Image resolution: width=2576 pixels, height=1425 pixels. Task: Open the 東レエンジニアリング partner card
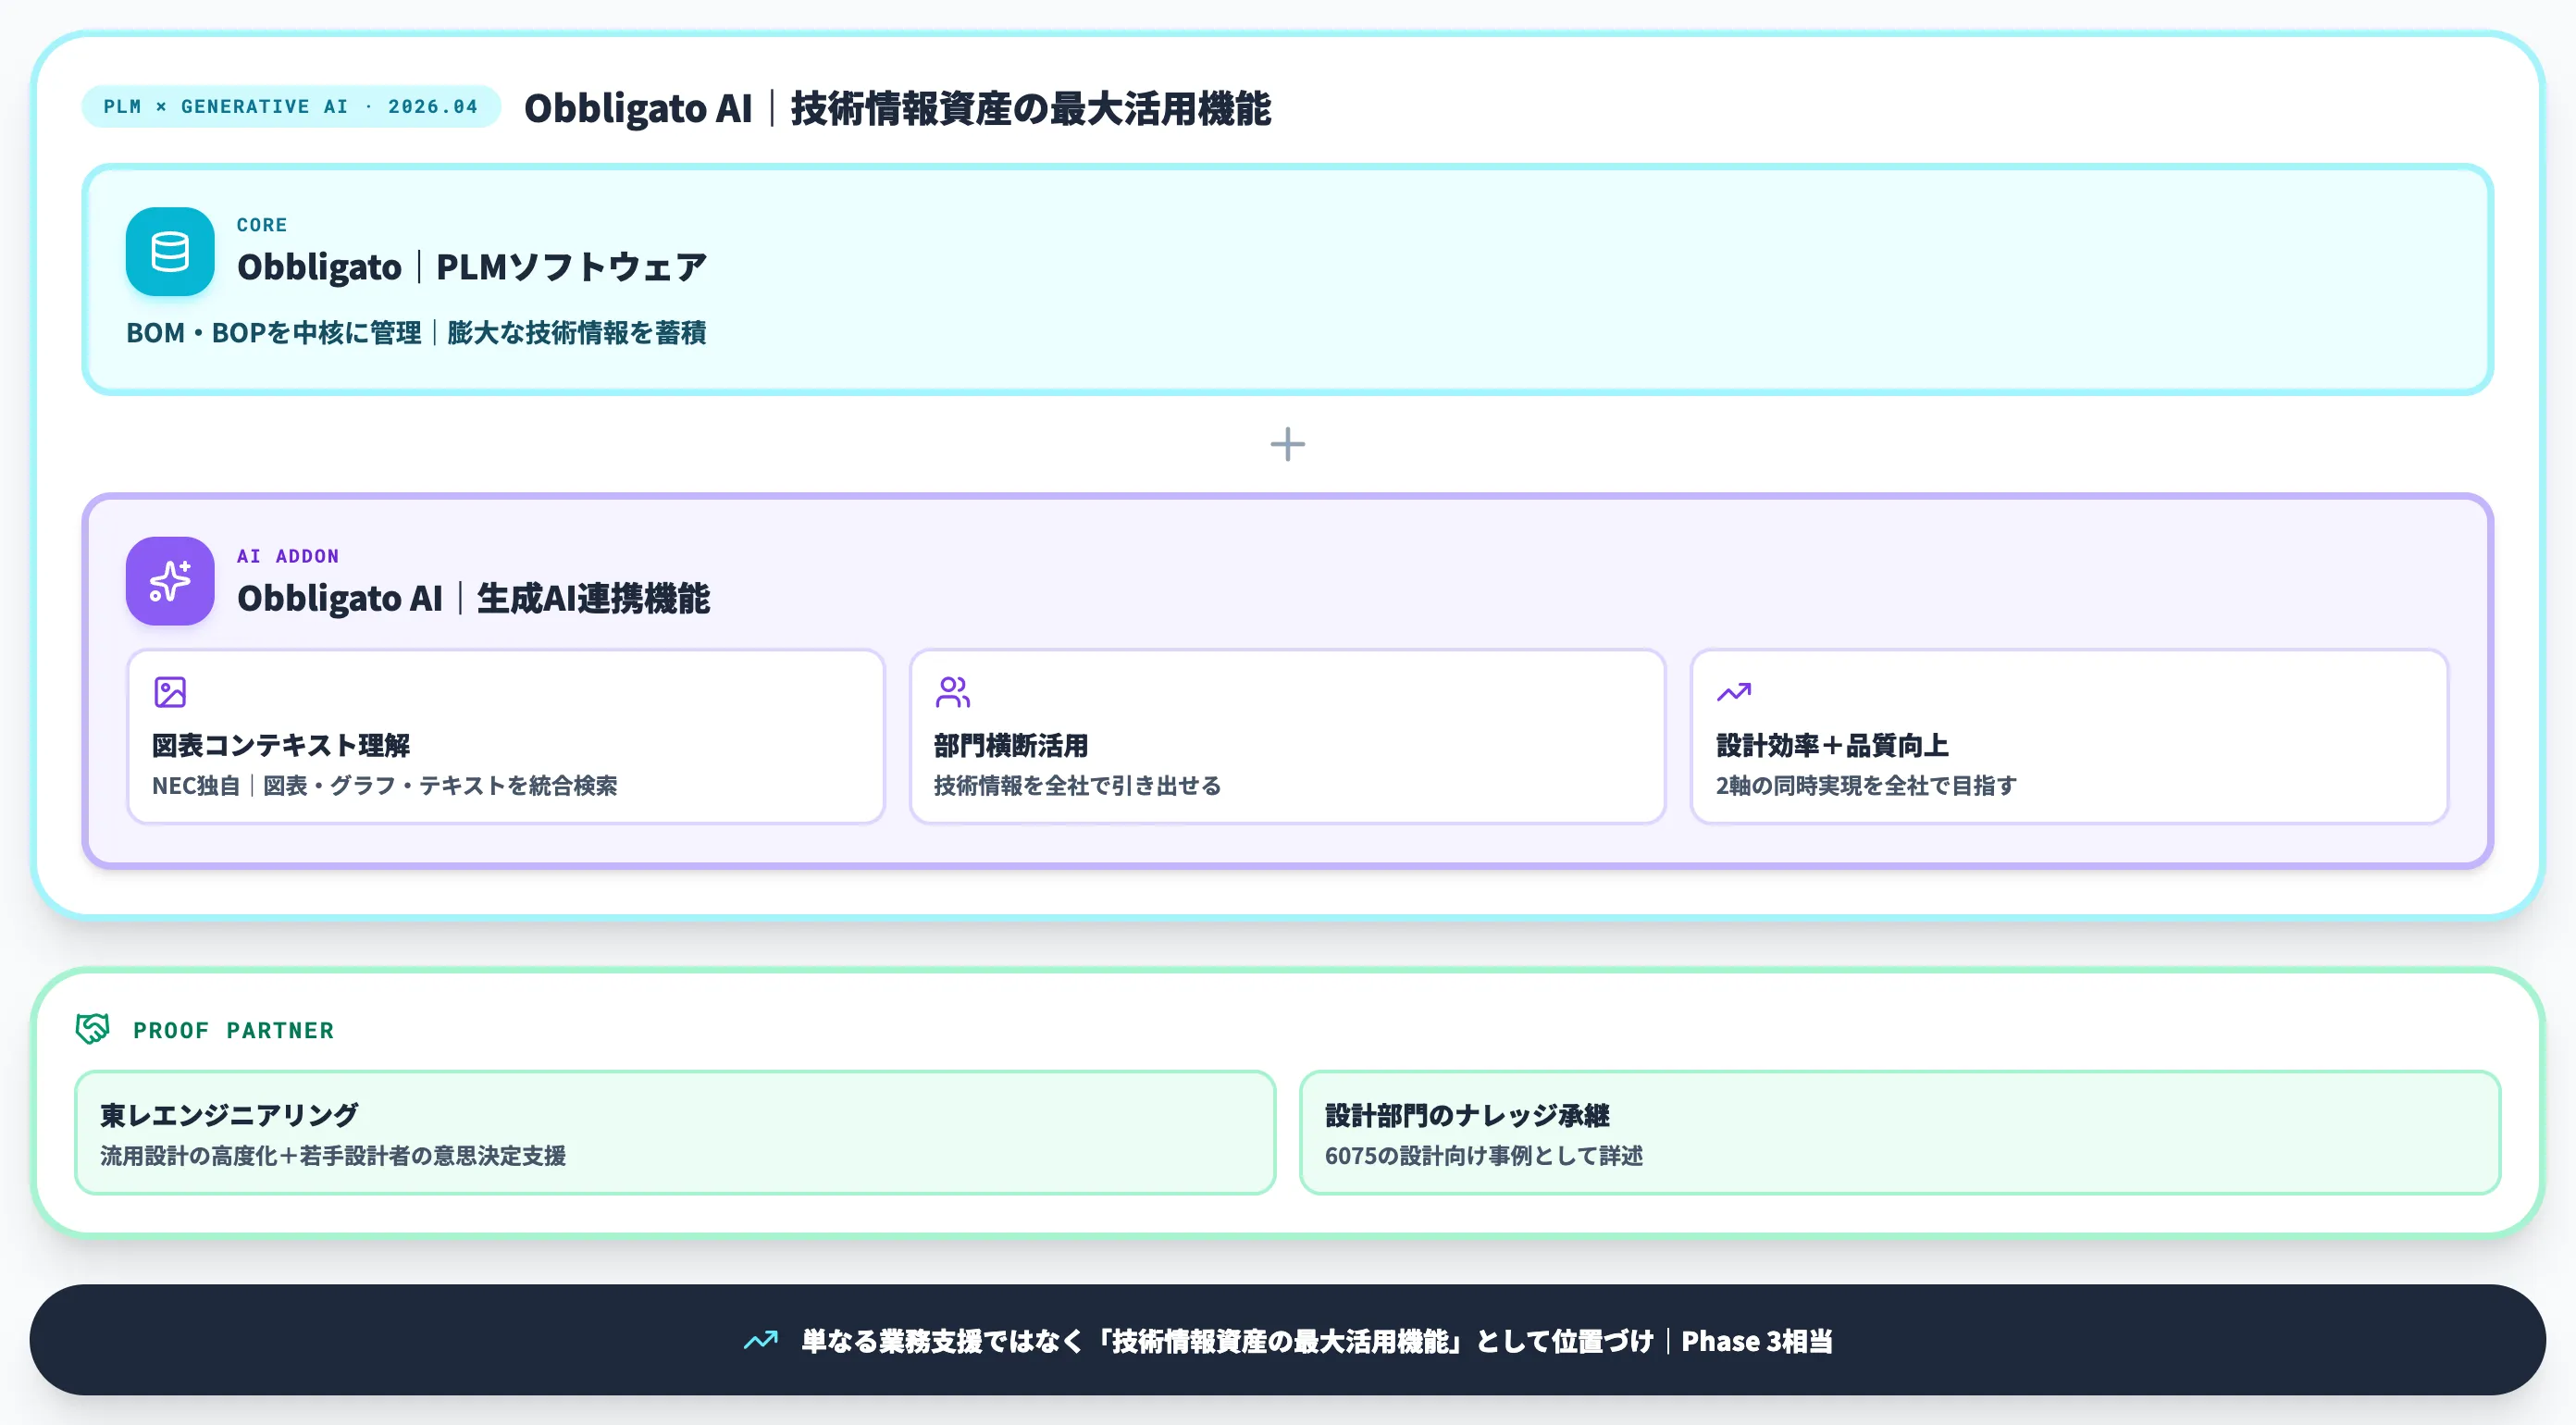pos(675,1132)
